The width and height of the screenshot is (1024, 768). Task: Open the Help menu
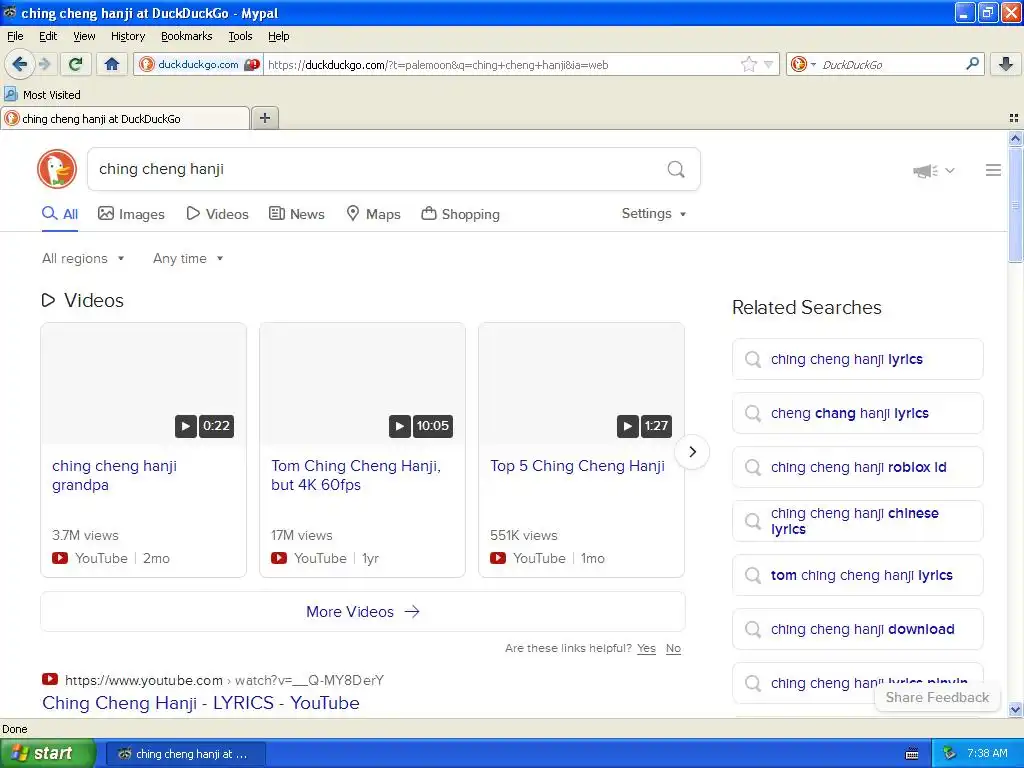click(x=279, y=36)
